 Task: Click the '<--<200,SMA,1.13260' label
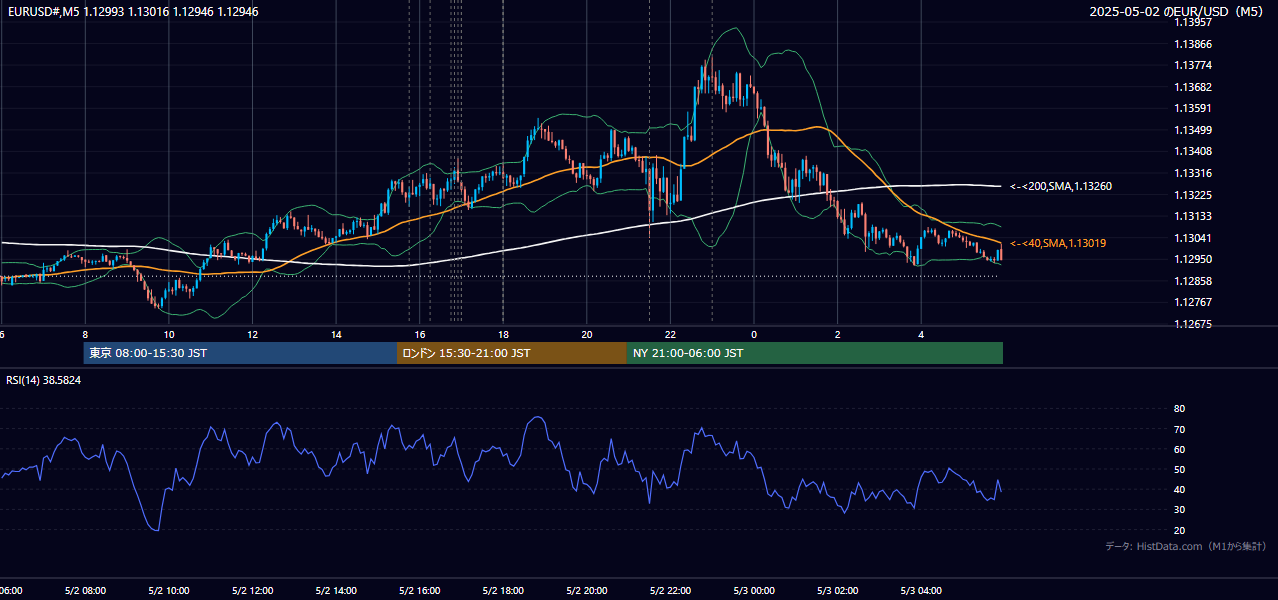(1061, 186)
